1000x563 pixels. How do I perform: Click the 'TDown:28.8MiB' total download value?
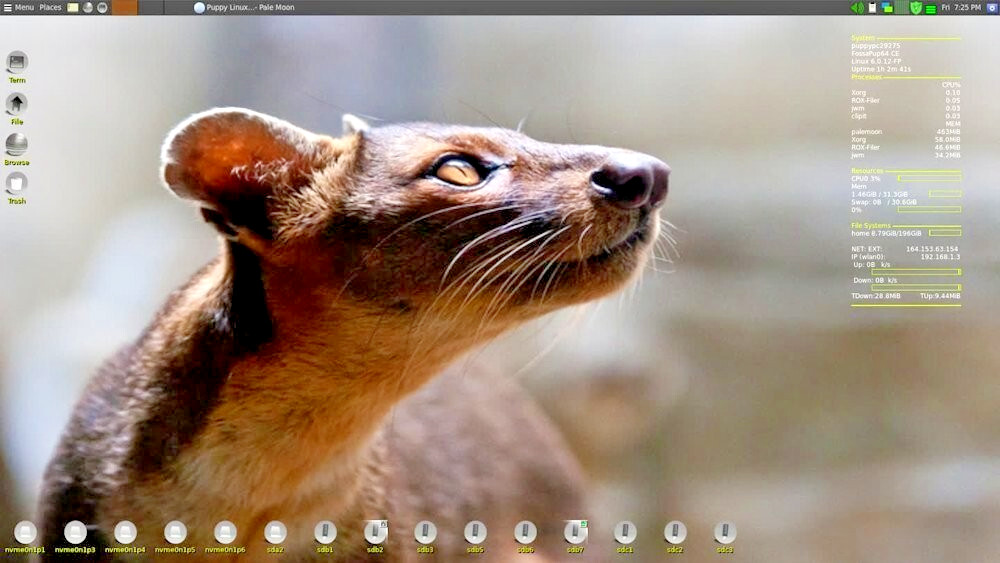[876, 296]
